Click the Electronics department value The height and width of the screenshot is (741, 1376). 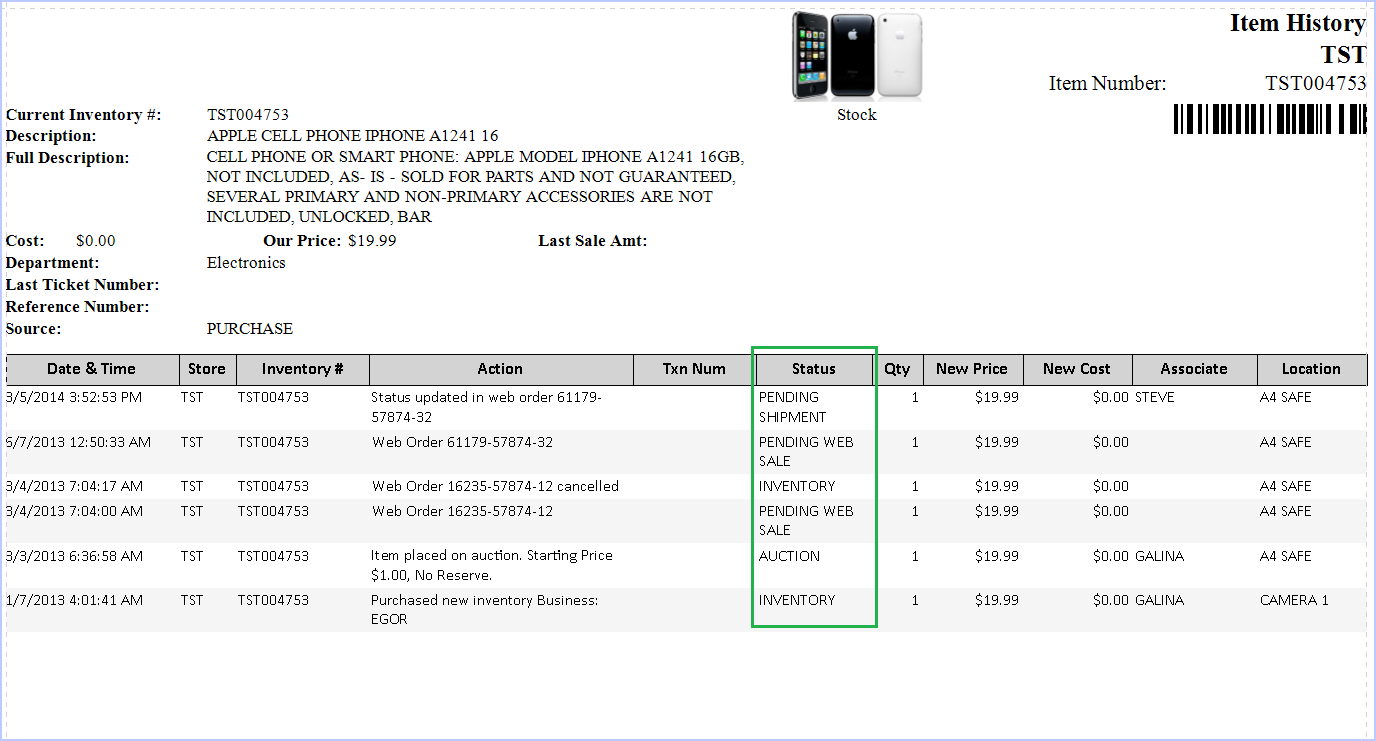tap(246, 263)
